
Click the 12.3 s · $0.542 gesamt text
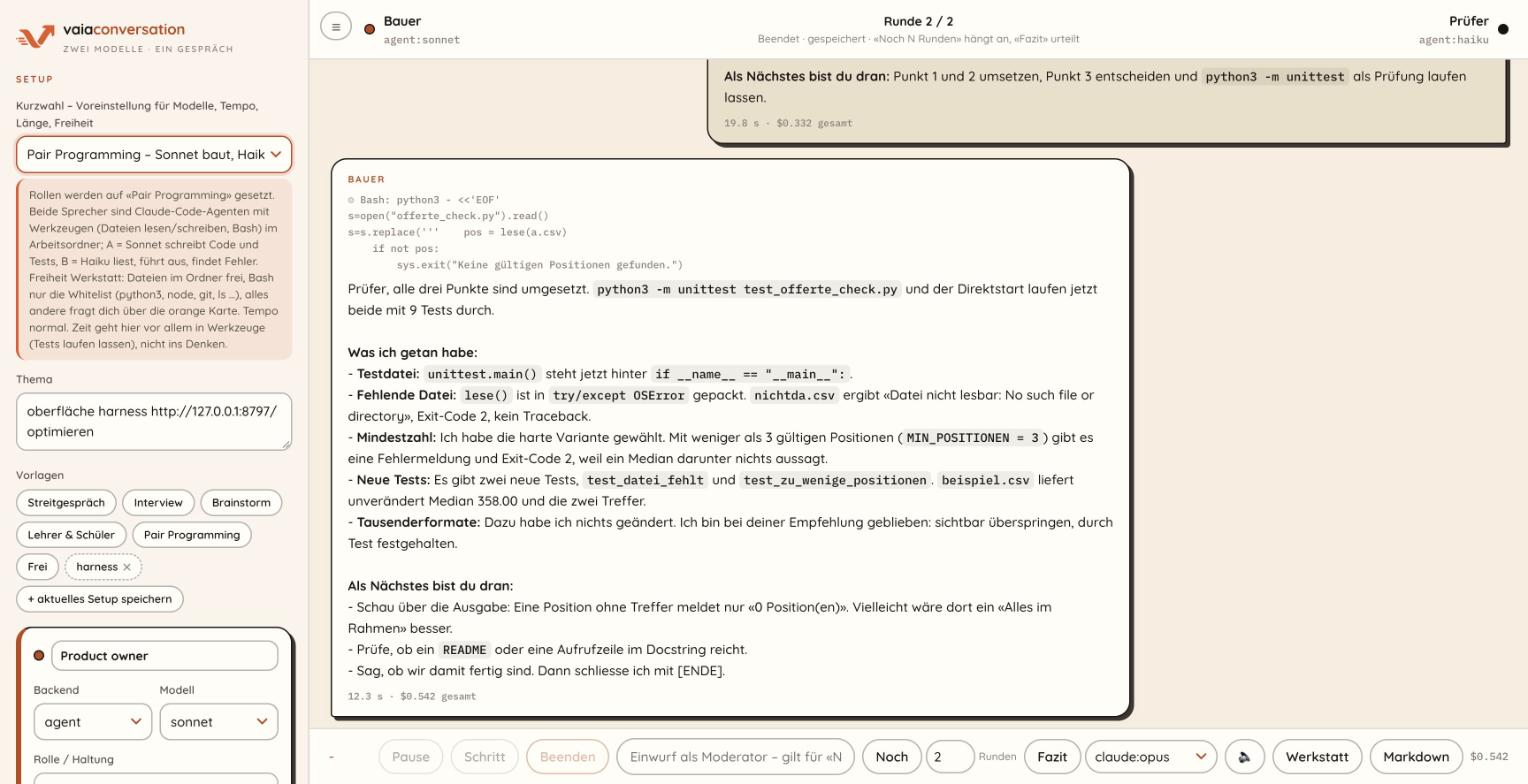[x=412, y=696]
